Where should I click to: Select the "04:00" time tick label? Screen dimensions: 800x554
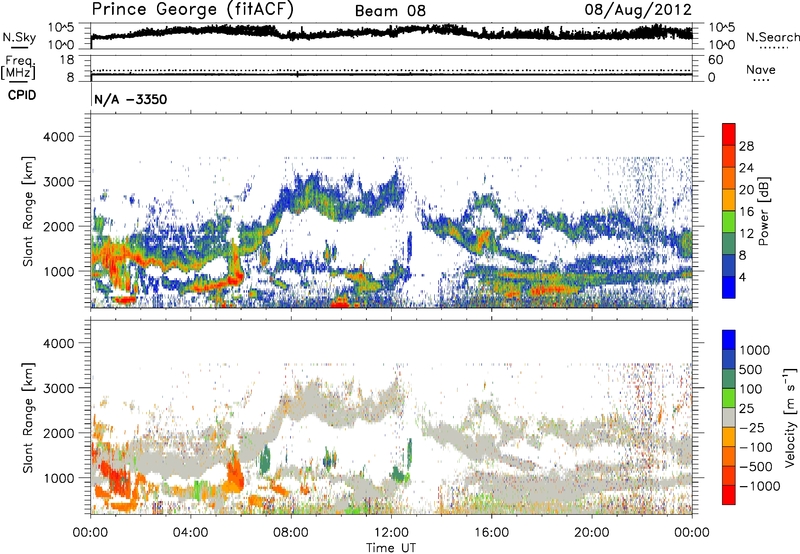(x=190, y=533)
